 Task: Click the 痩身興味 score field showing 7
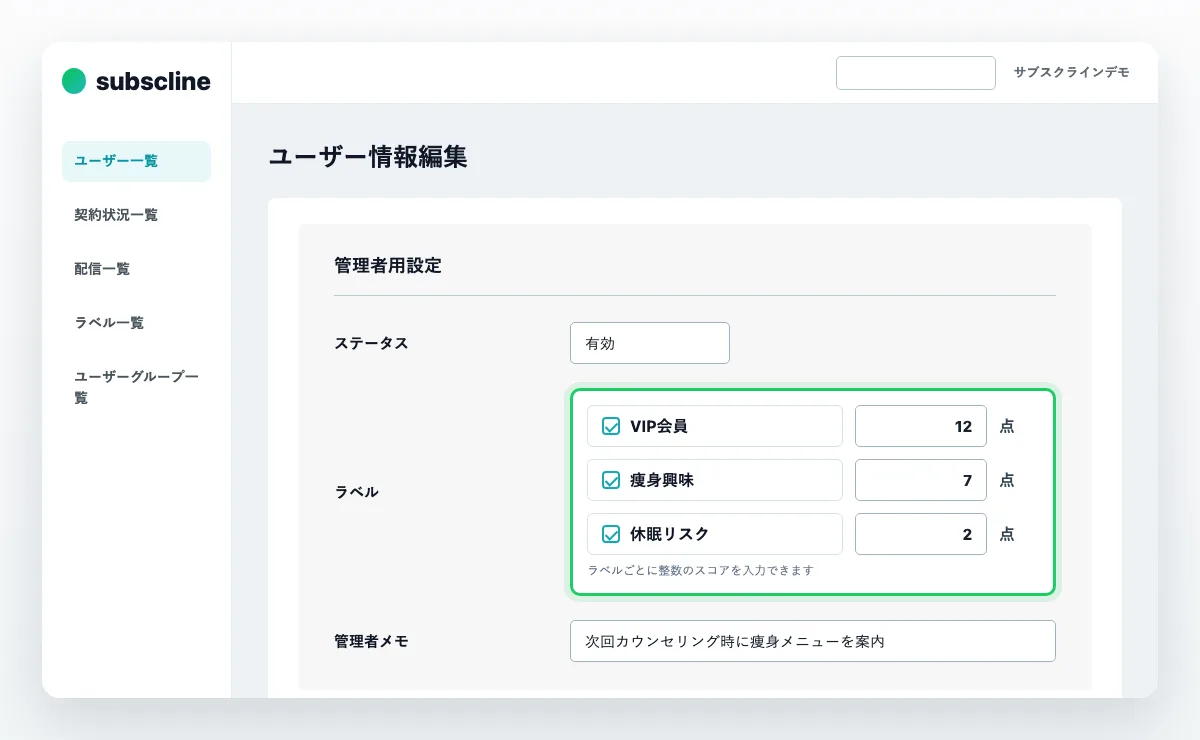921,480
